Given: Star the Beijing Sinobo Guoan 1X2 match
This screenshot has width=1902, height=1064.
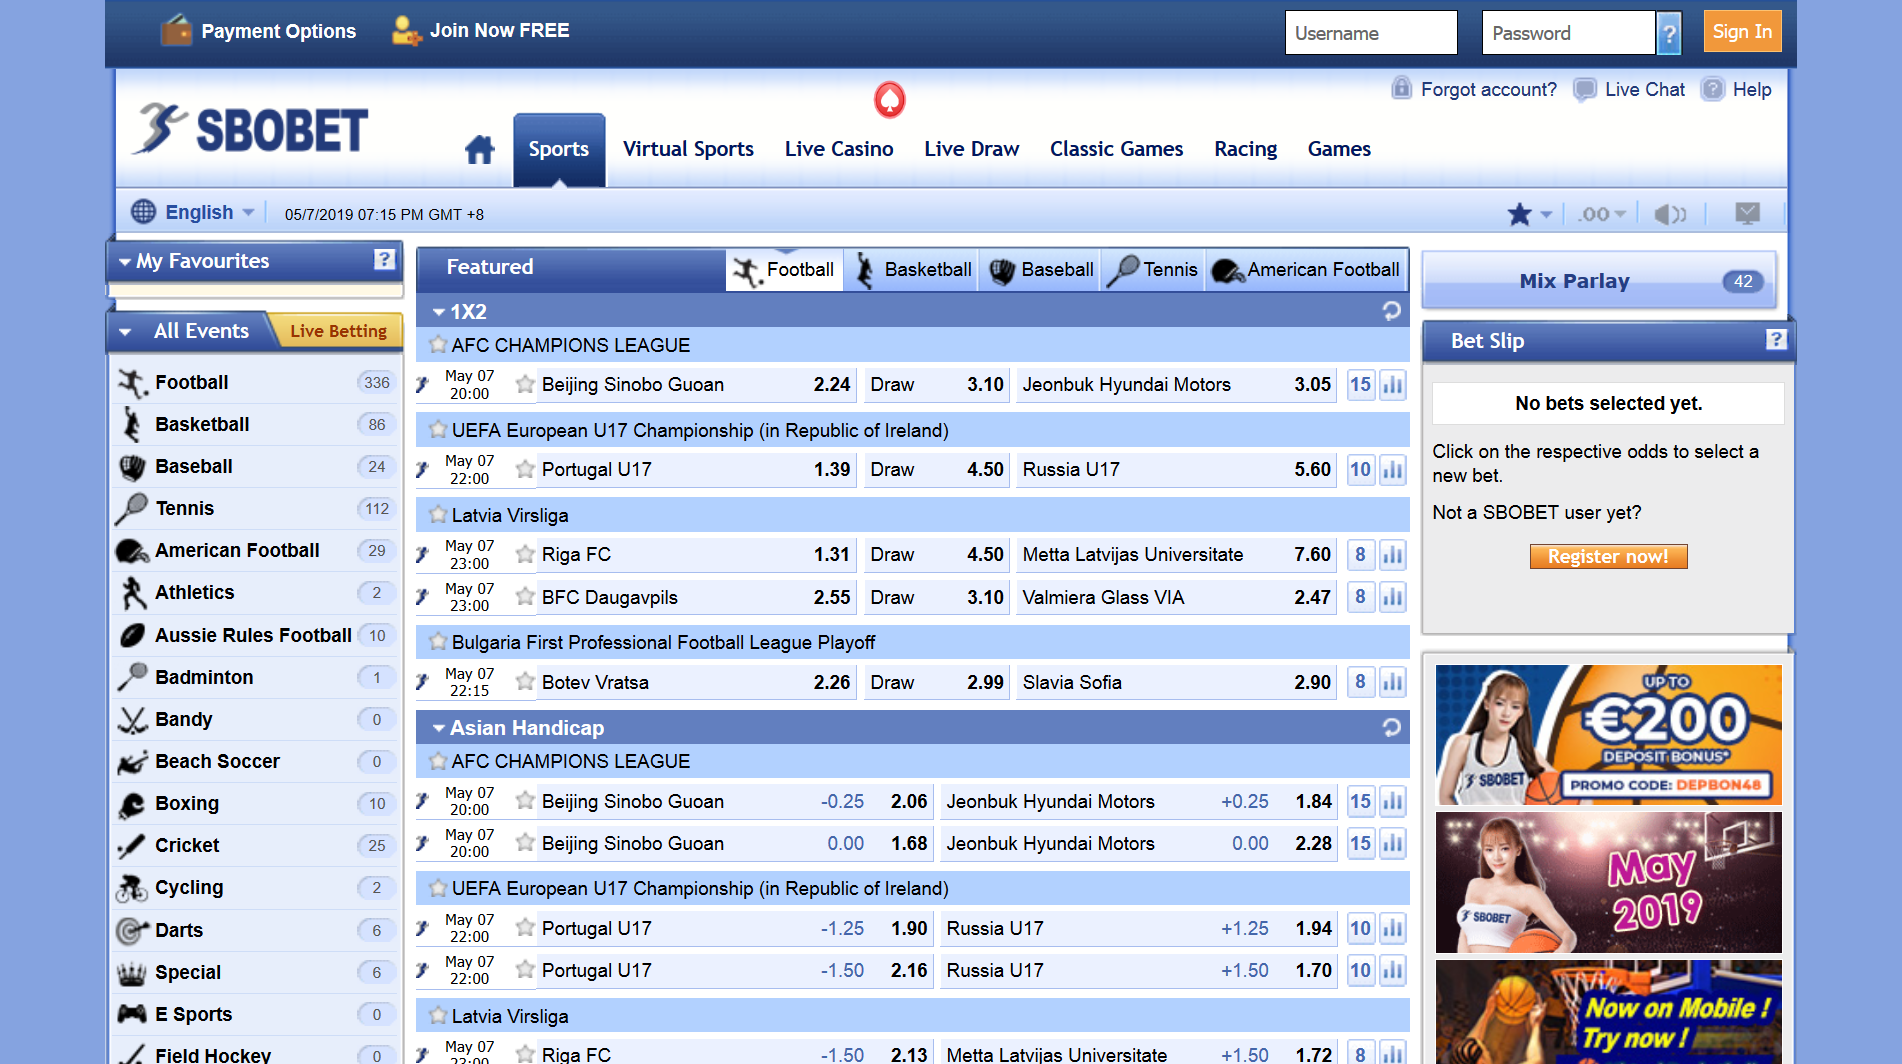Looking at the screenshot, I should coord(525,384).
